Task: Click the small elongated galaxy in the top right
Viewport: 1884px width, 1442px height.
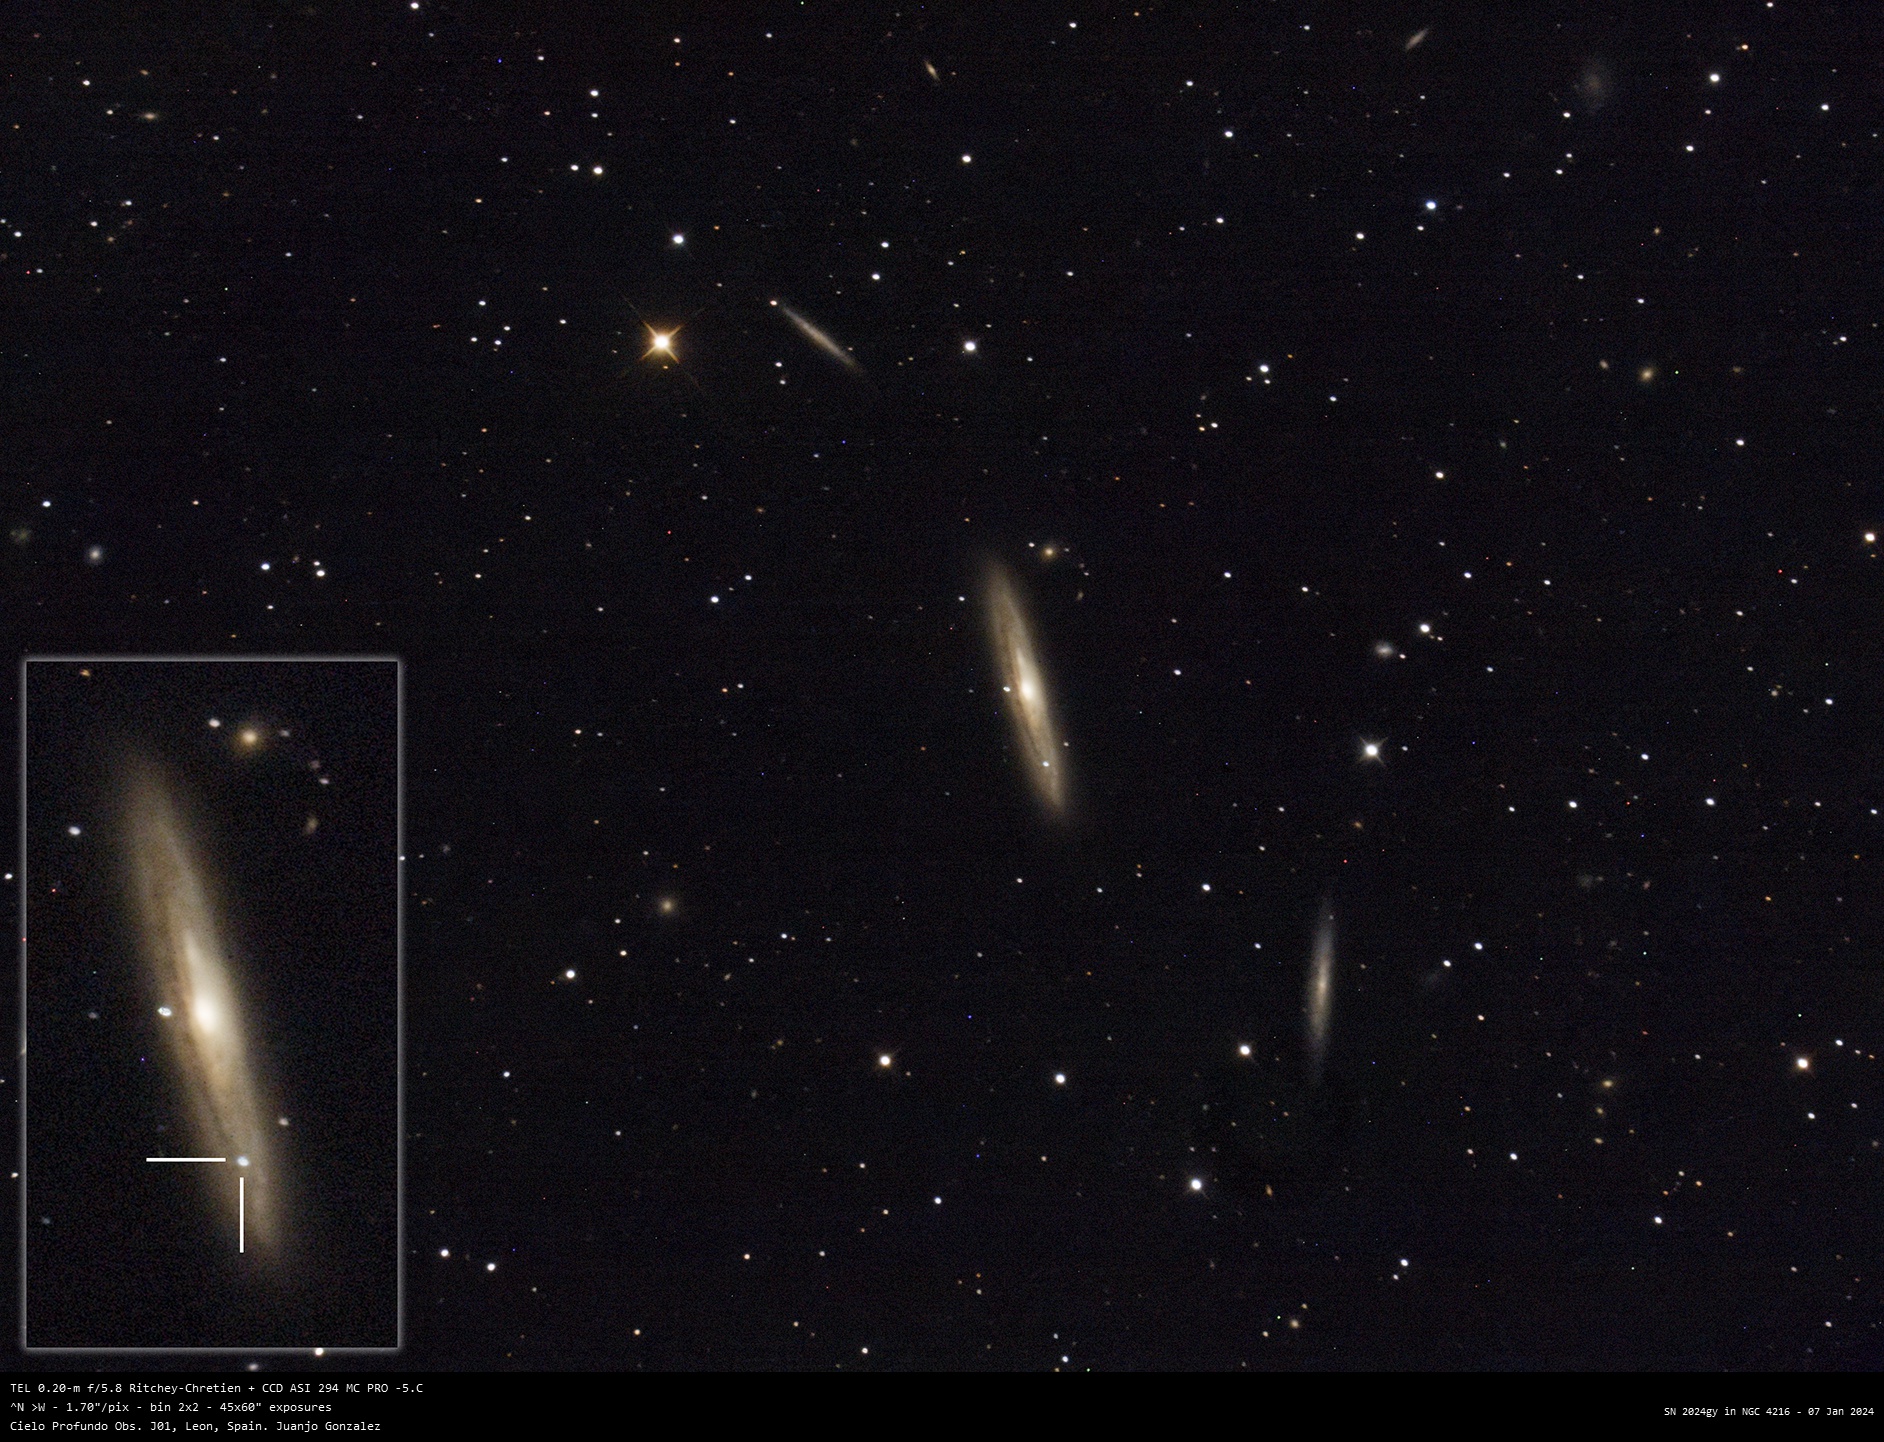Action: tap(1416, 39)
